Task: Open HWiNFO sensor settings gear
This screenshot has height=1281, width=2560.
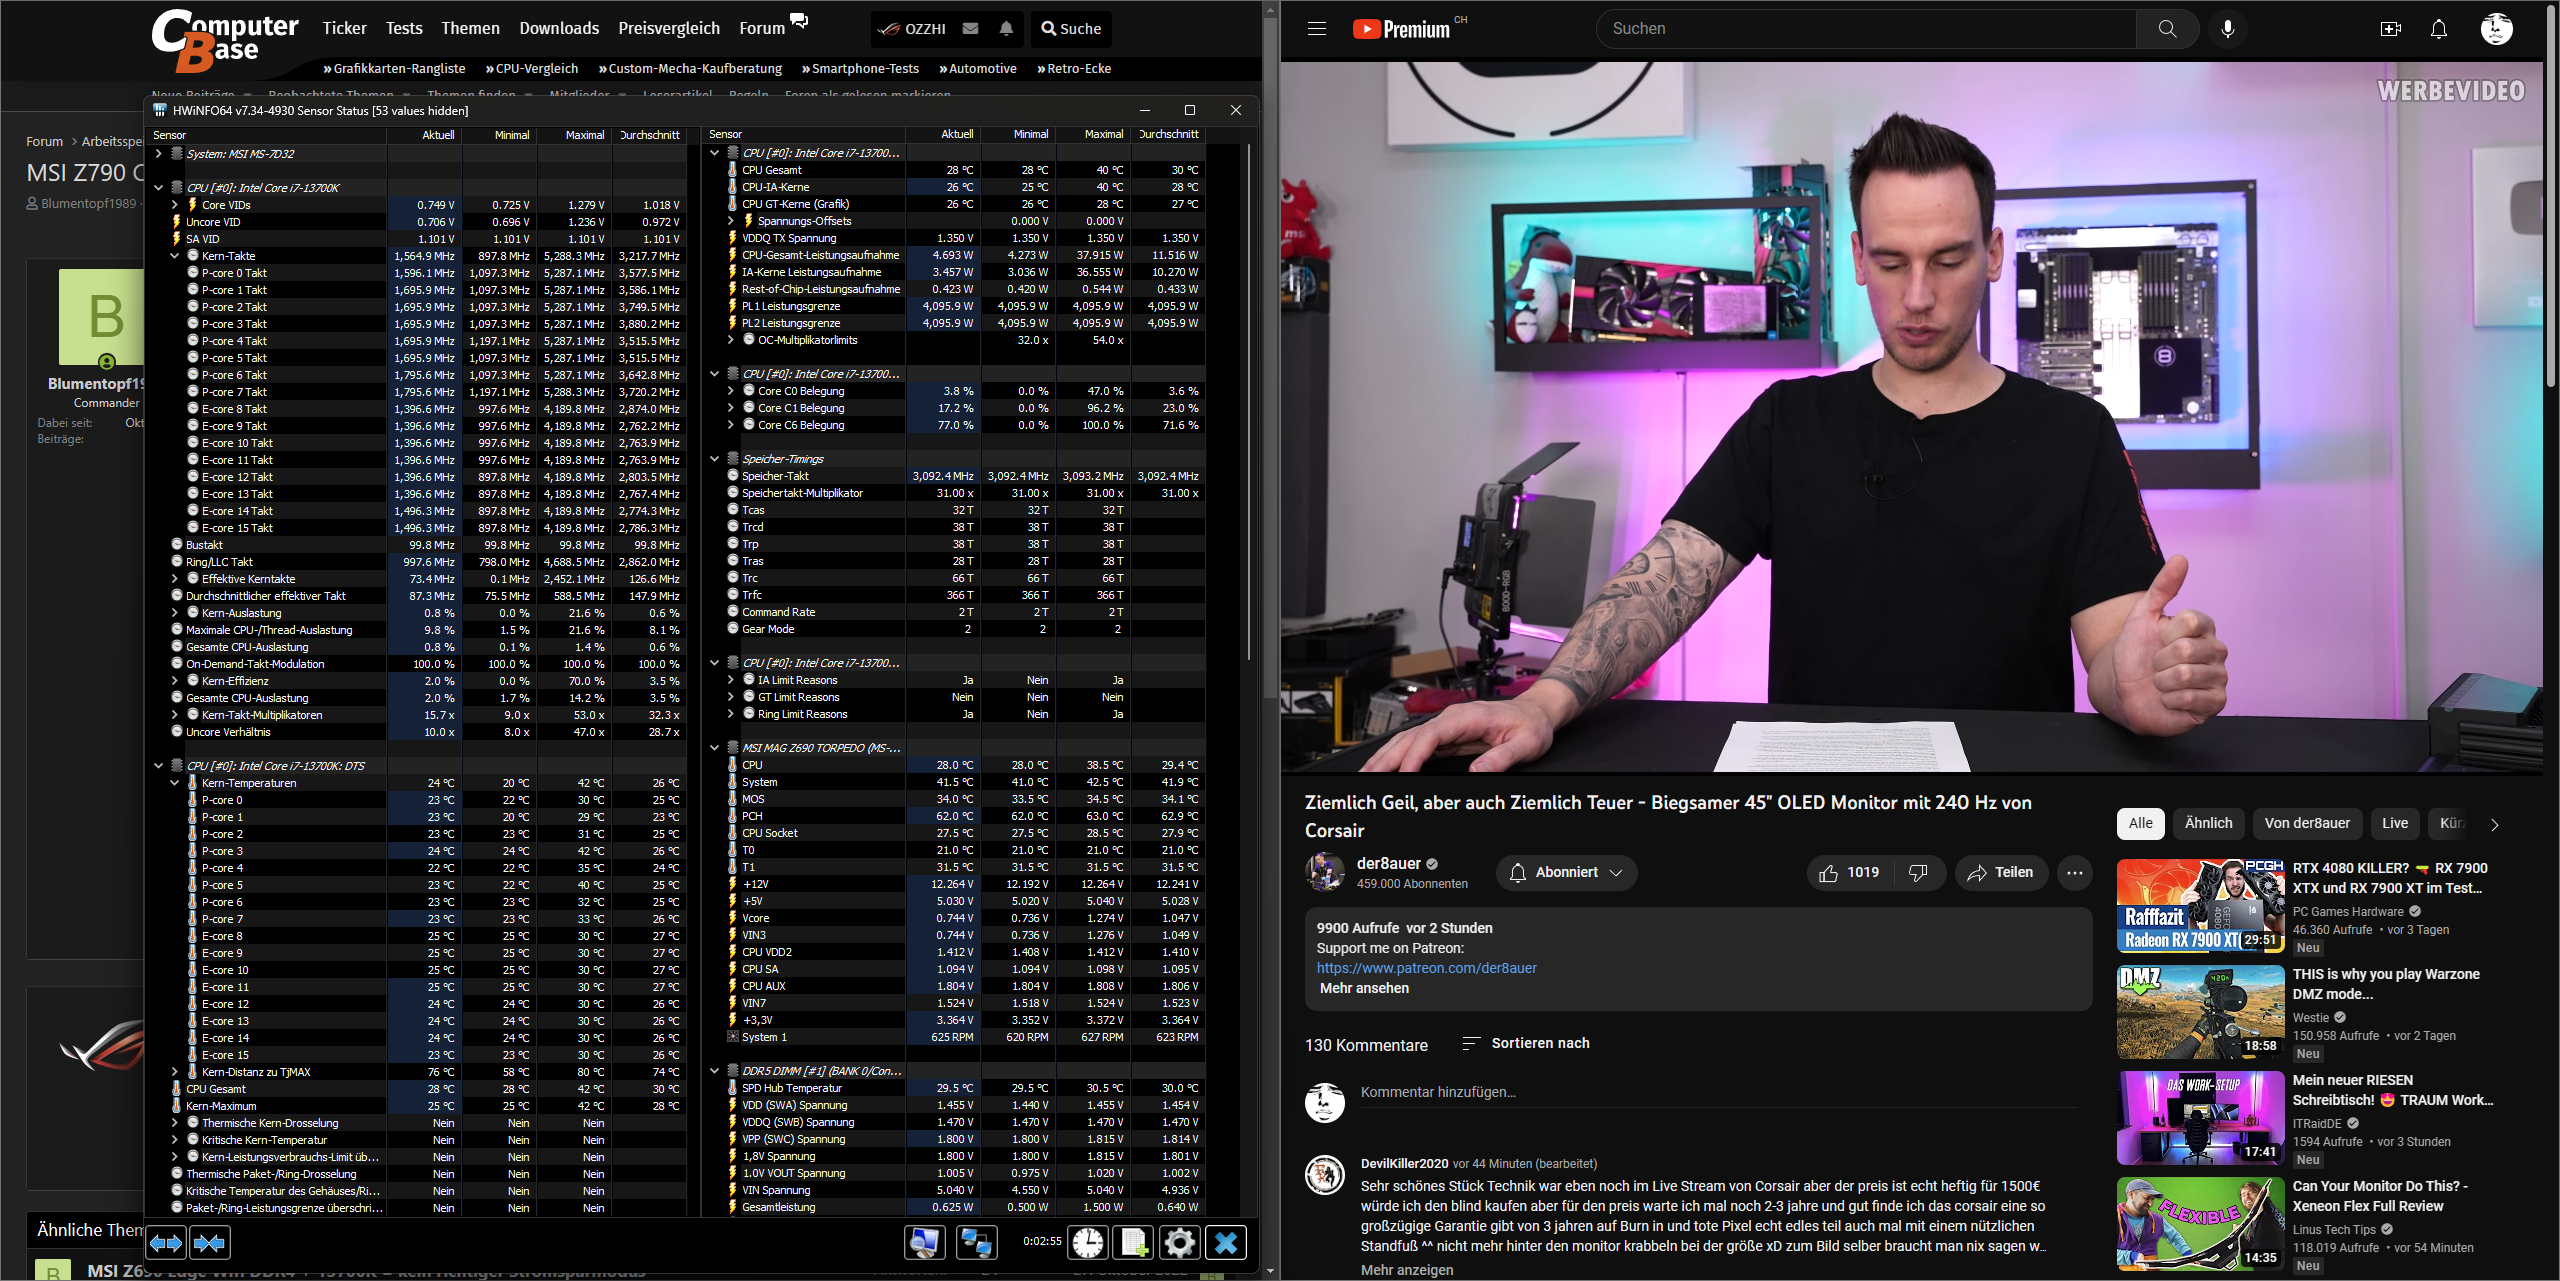Action: tap(1179, 1243)
